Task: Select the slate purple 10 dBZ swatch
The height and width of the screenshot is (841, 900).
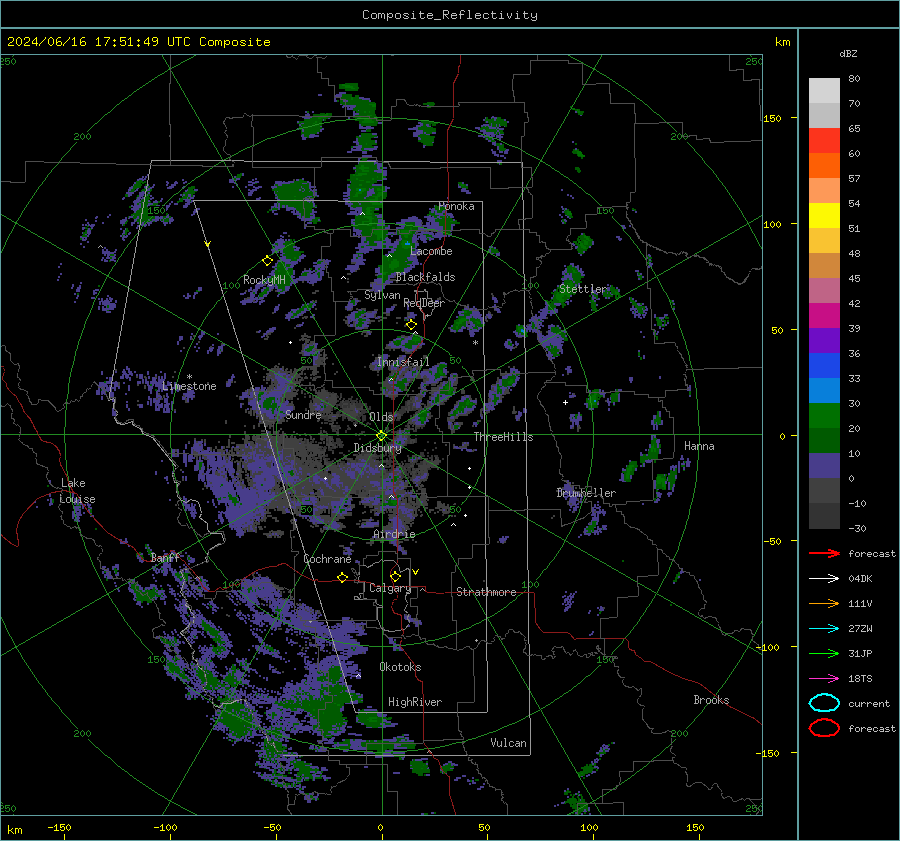Action: [824, 466]
